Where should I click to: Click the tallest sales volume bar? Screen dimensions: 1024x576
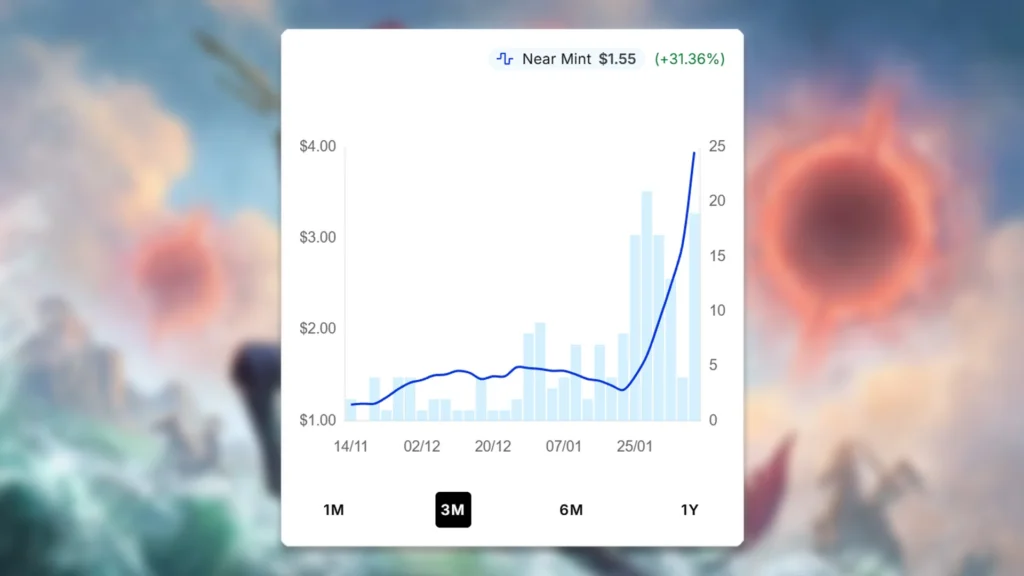(x=645, y=300)
